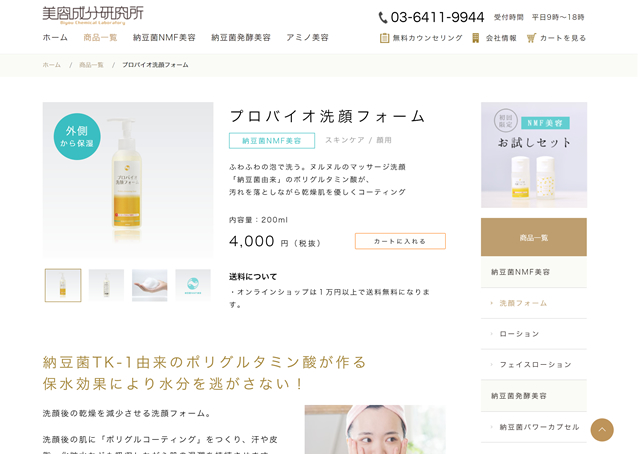Open 商品一覧 in top navigation
This screenshot has height=454, width=638.
pyautogui.click(x=100, y=37)
